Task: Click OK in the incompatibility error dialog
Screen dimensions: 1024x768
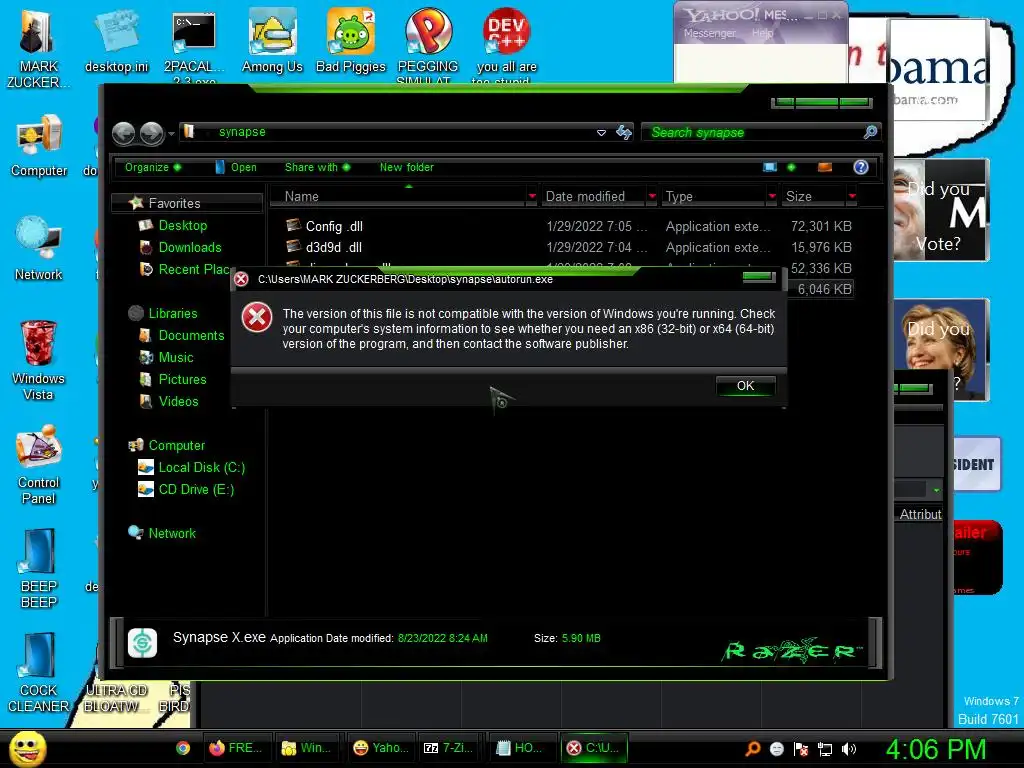Action: pos(745,386)
